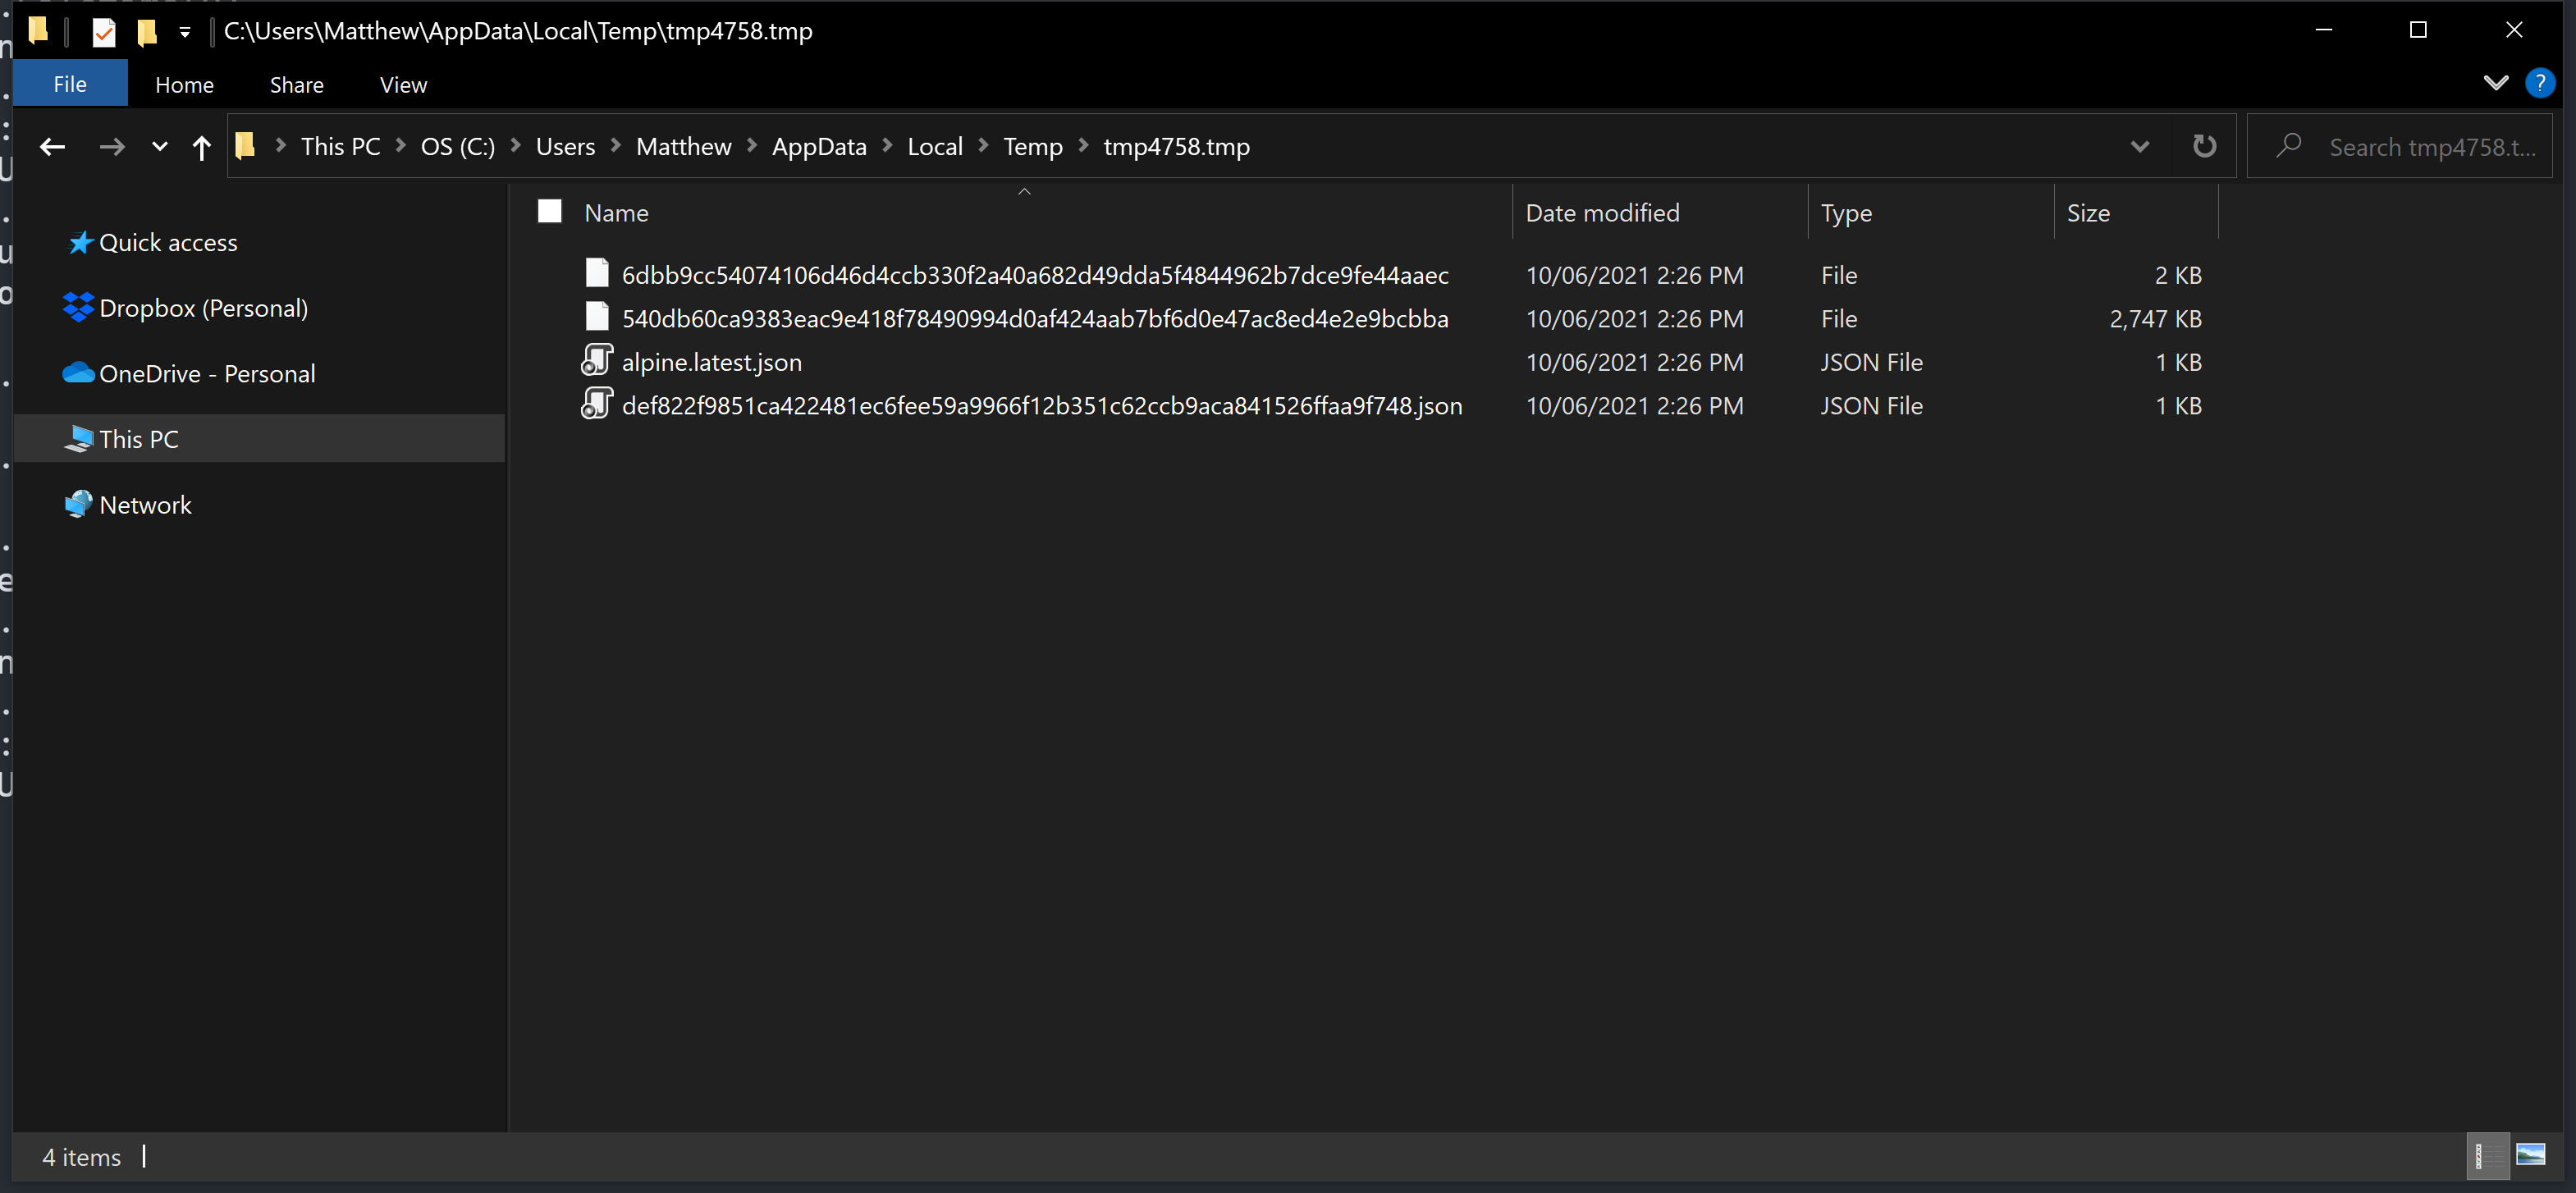
Task: Click the Up one level arrow
Action: pyautogui.click(x=201, y=147)
